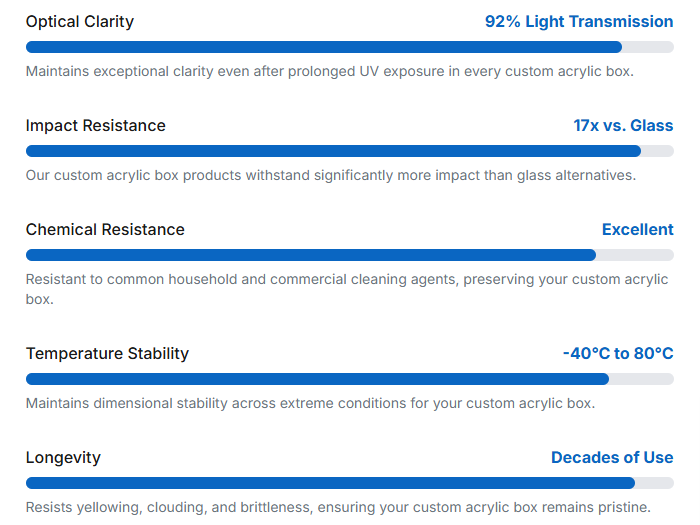Click the Excellent rating text
This screenshot has height=525, width=700.
(x=637, y=229)
